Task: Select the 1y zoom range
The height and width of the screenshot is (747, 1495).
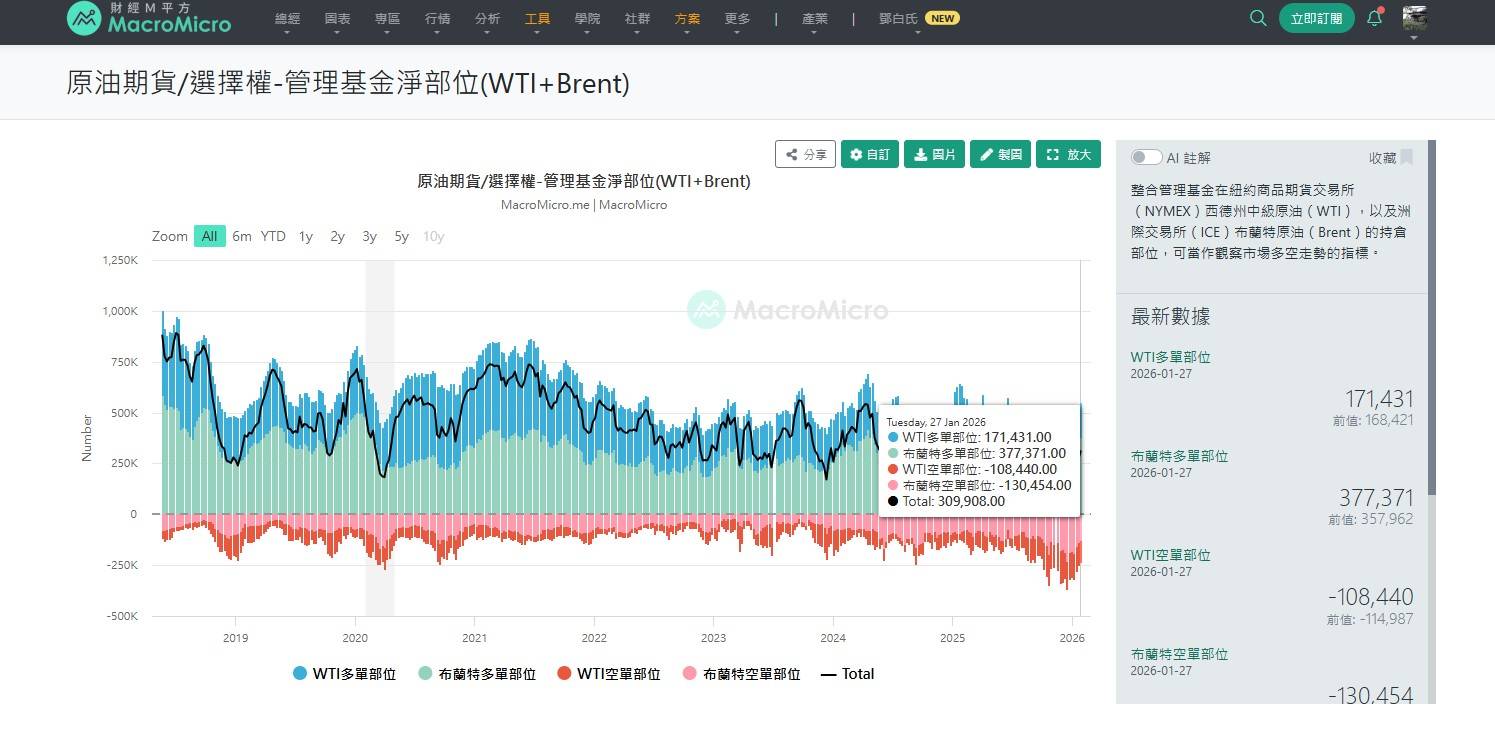Action: tap(306, 236)
